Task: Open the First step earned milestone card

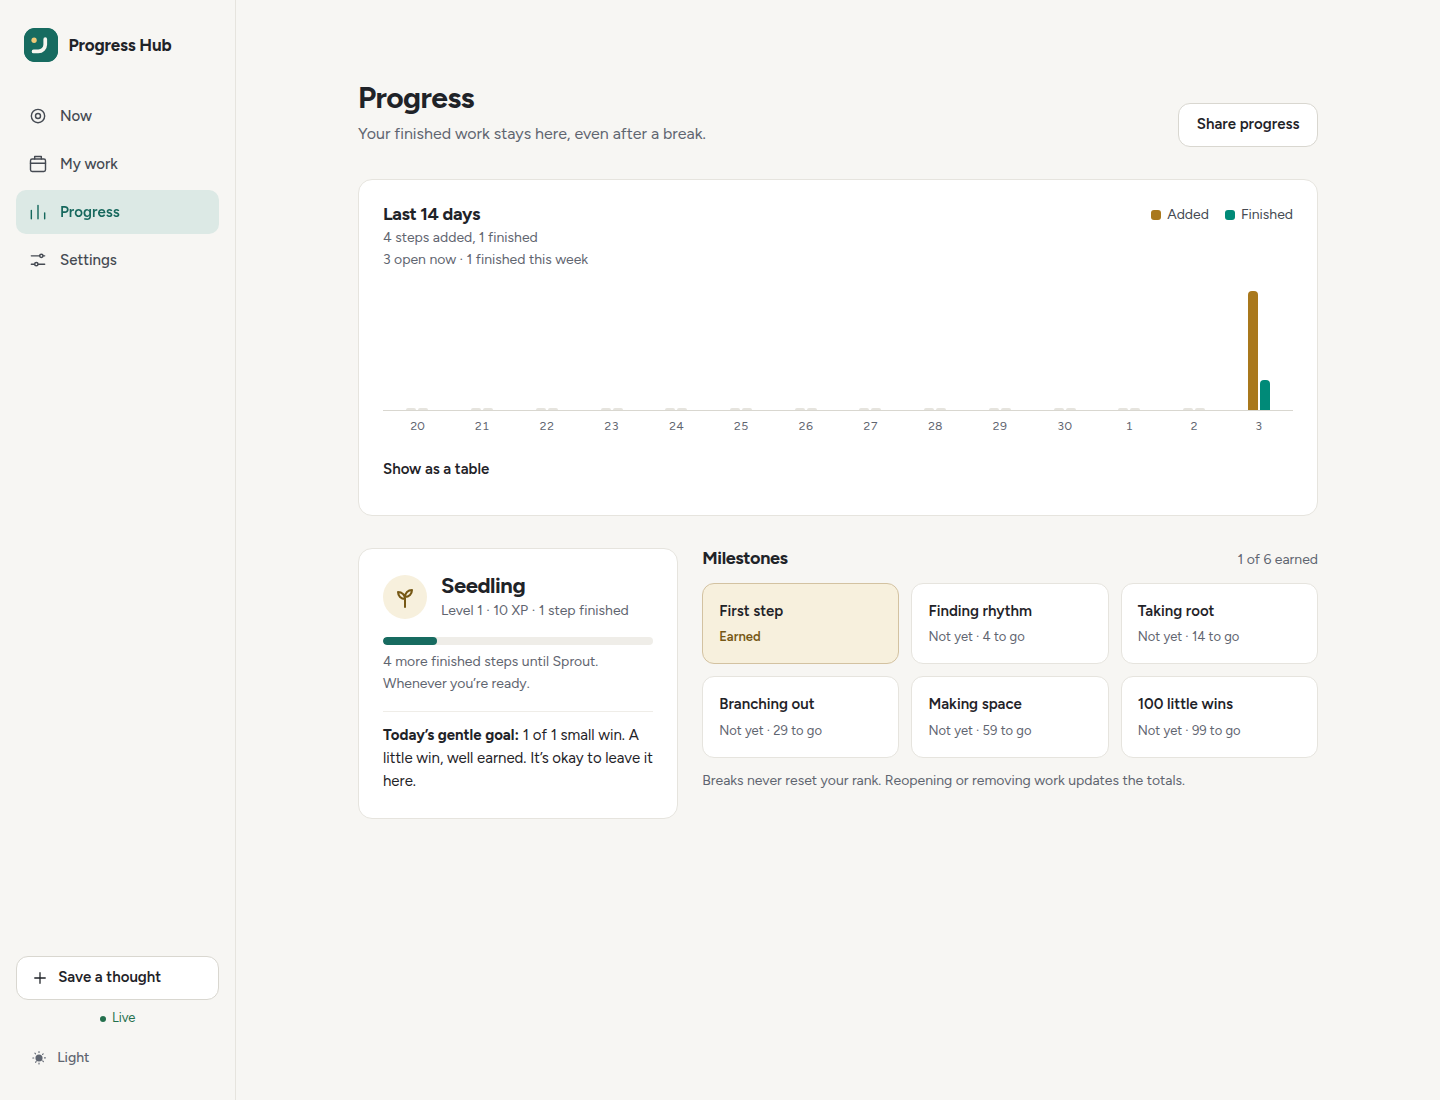Action: point(800,623)
